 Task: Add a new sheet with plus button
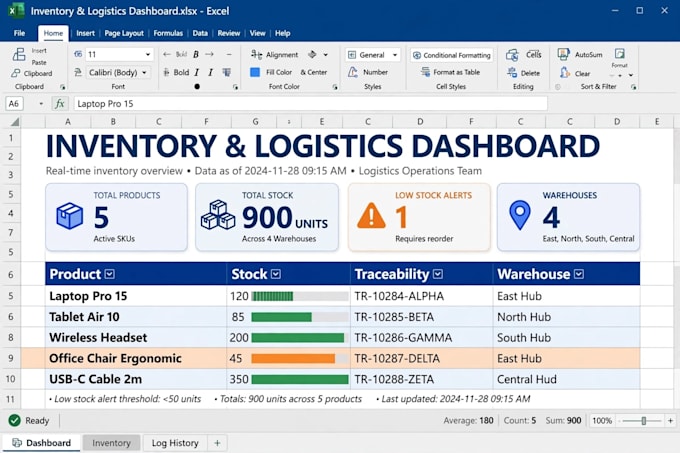[x=217, y=443]
